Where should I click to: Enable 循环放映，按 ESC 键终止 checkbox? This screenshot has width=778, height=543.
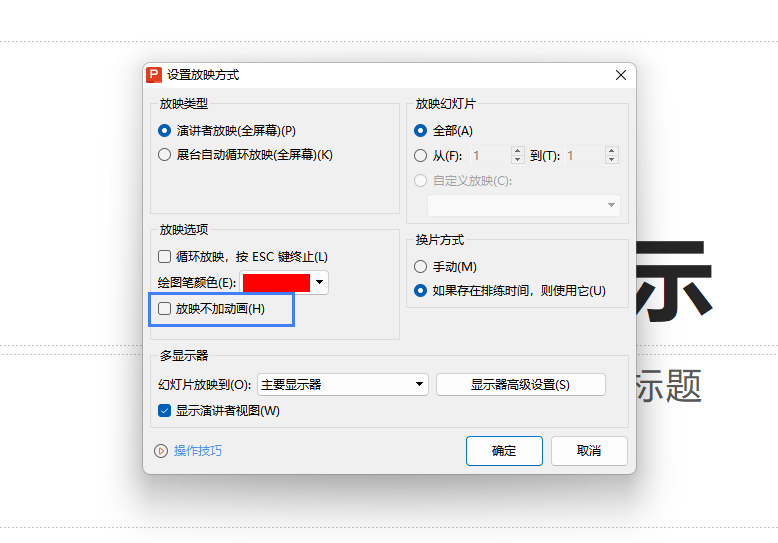point(164,257)
